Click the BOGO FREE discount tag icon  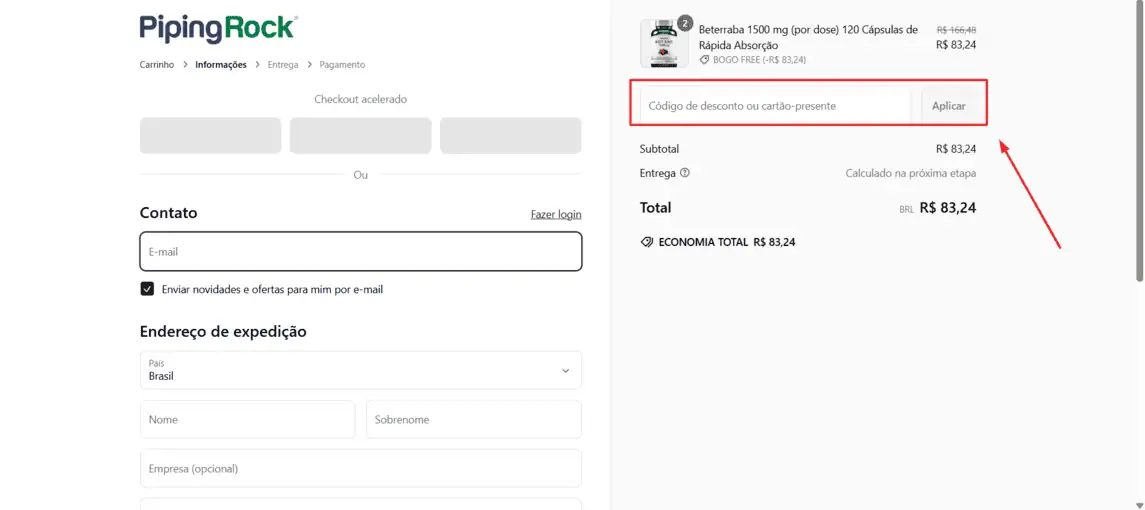pos(705,60)
